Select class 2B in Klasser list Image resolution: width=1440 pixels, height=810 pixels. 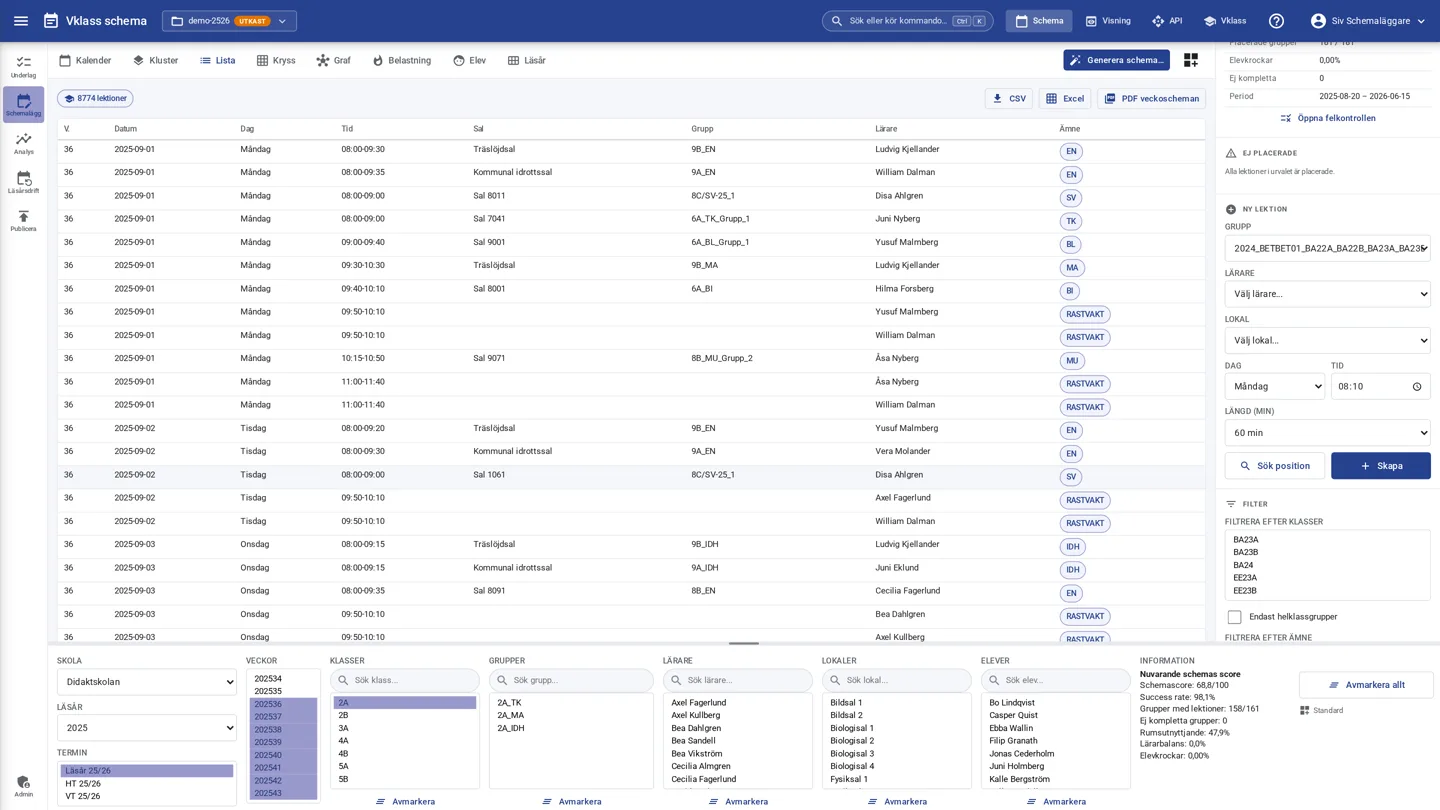[x=405, y=716]
